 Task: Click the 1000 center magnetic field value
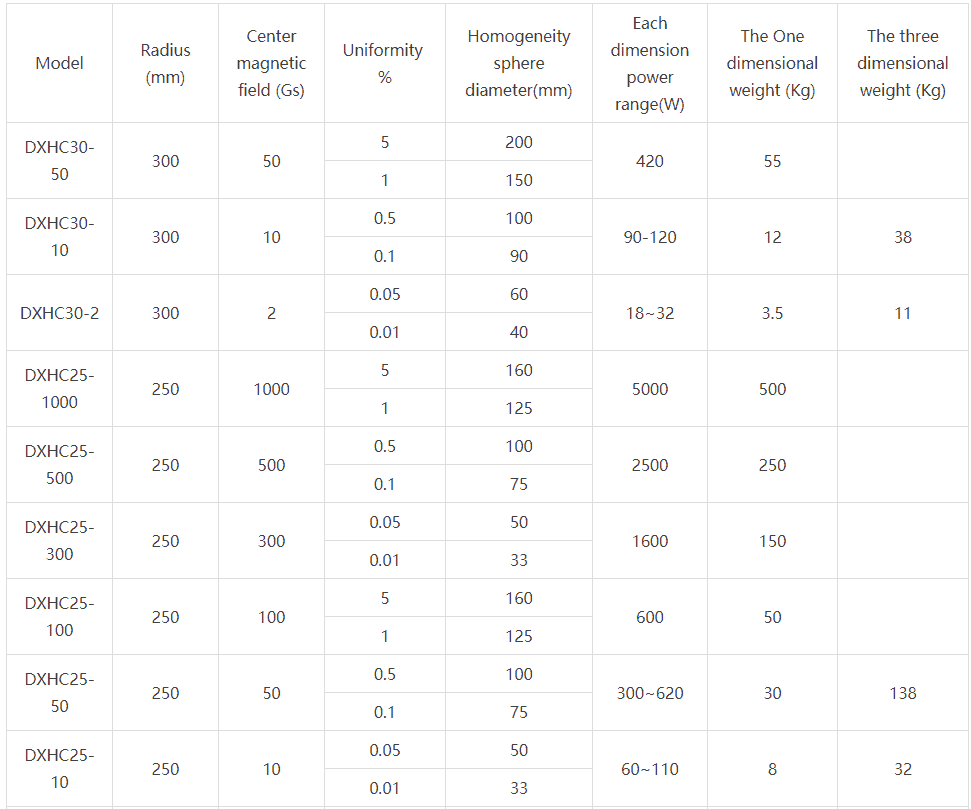click(x=271, y=389)
